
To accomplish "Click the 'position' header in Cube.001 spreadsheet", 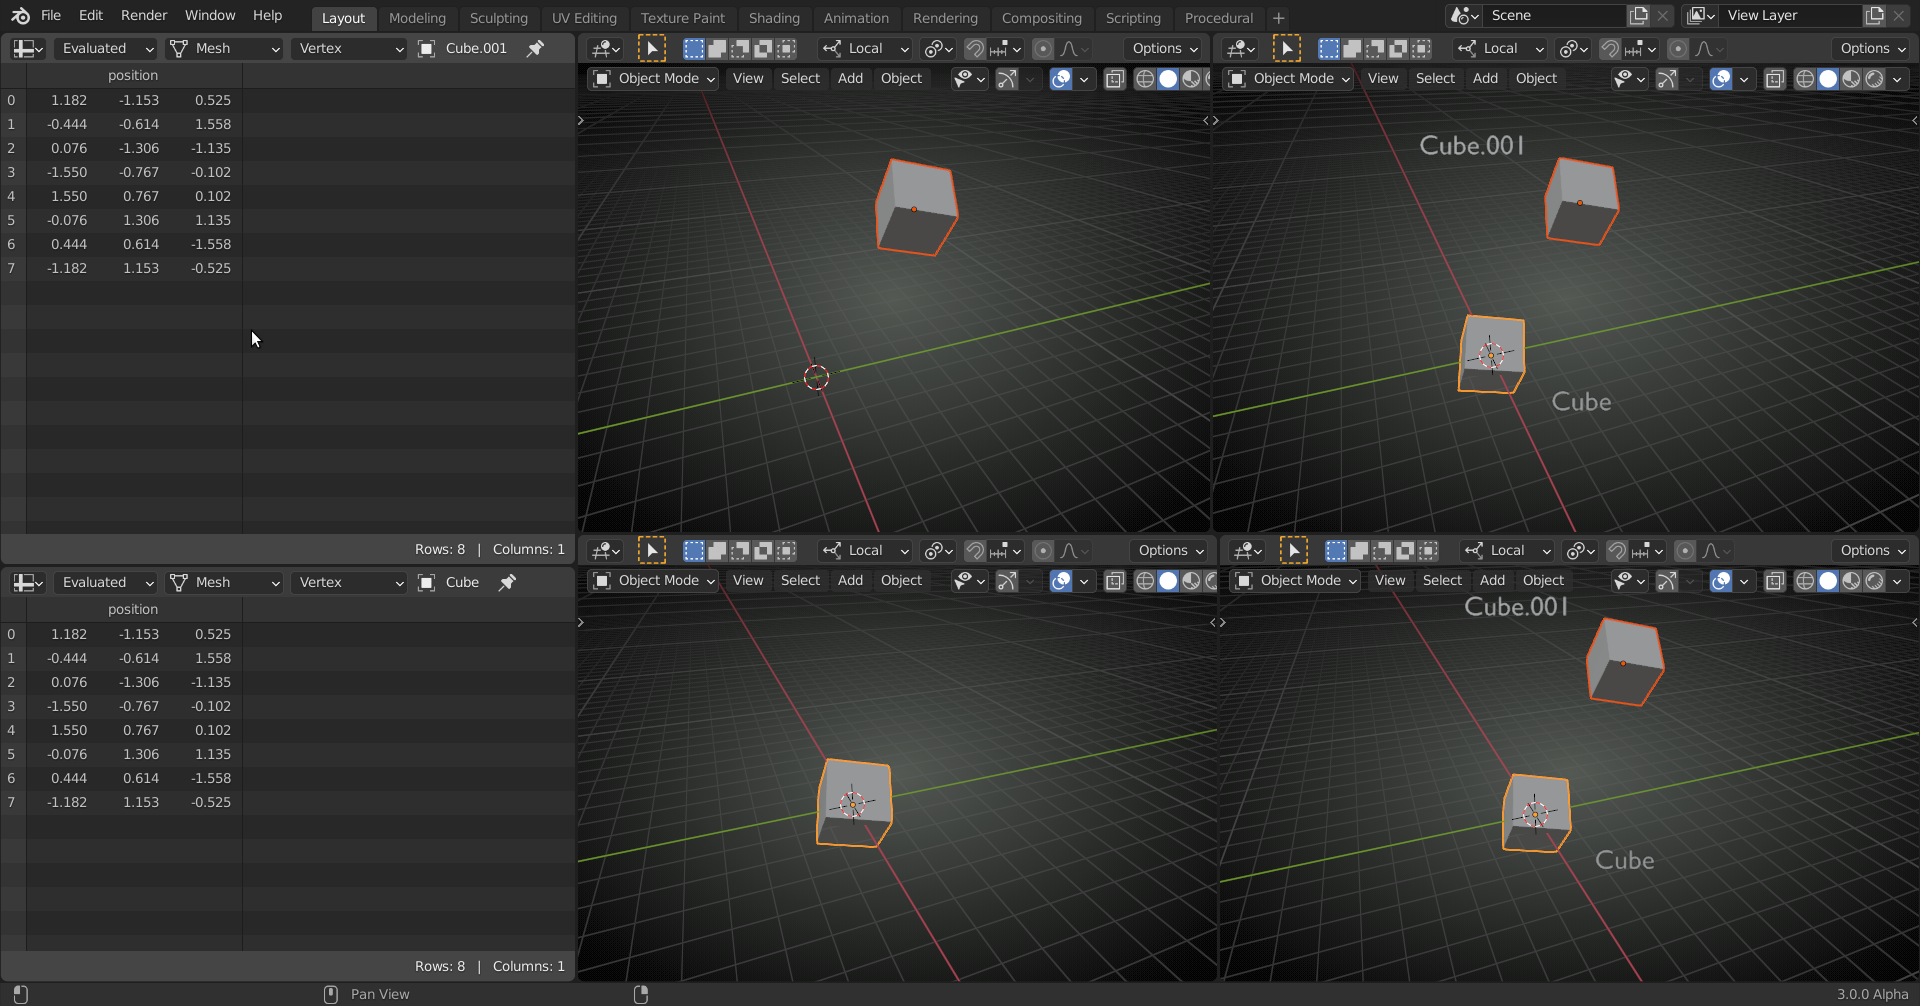I will pos(133,76).
